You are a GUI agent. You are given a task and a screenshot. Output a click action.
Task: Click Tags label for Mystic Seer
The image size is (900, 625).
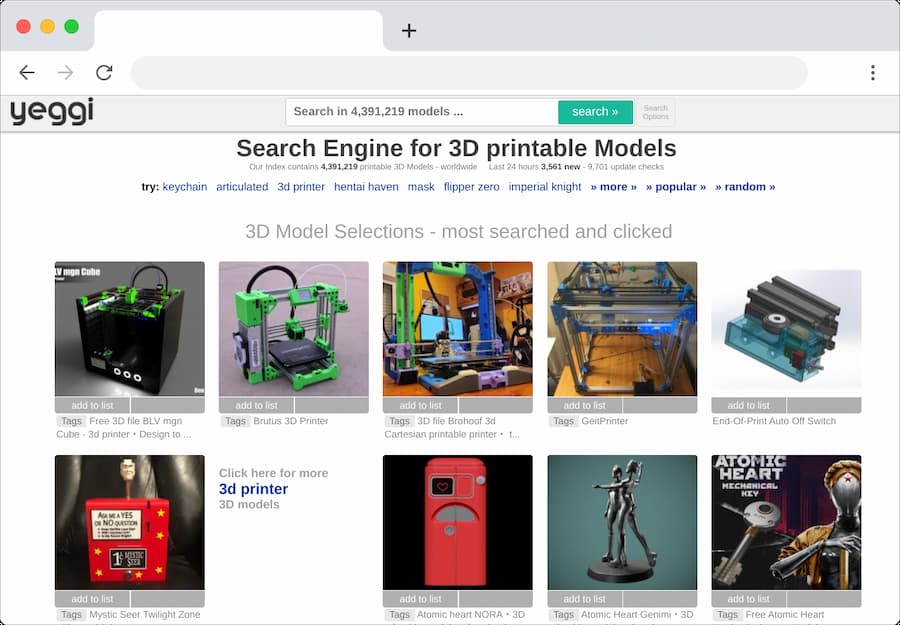(x=71, y=615)
